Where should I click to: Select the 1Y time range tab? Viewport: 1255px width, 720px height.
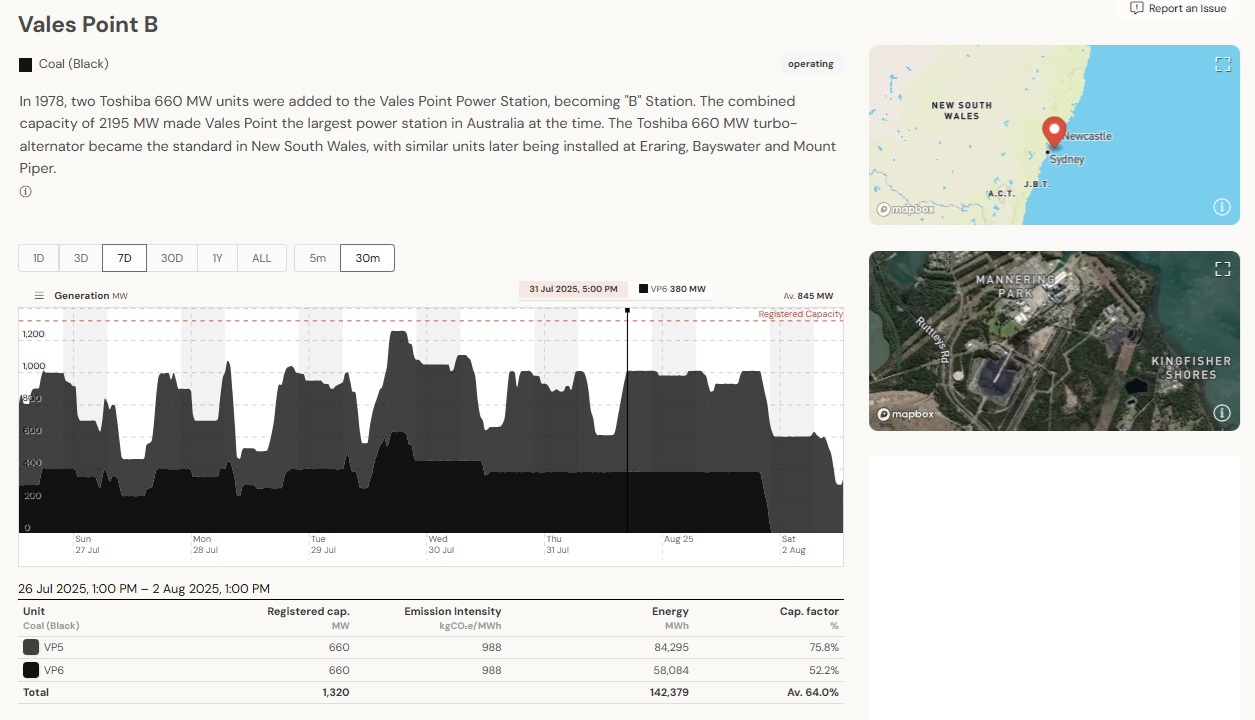[x=217, y=258]
